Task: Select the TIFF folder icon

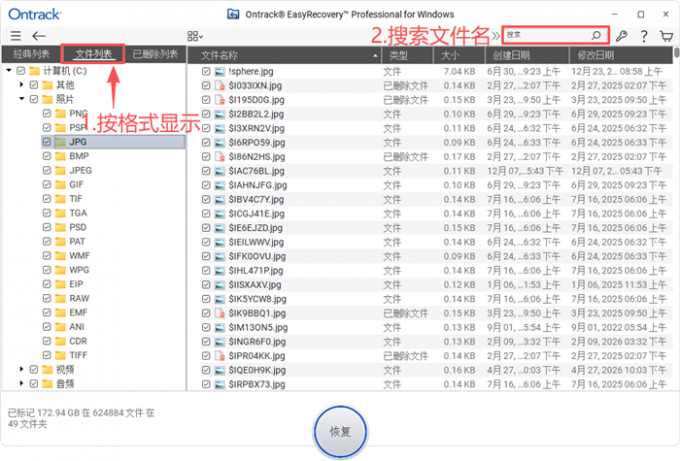Action: click(60, 355)
